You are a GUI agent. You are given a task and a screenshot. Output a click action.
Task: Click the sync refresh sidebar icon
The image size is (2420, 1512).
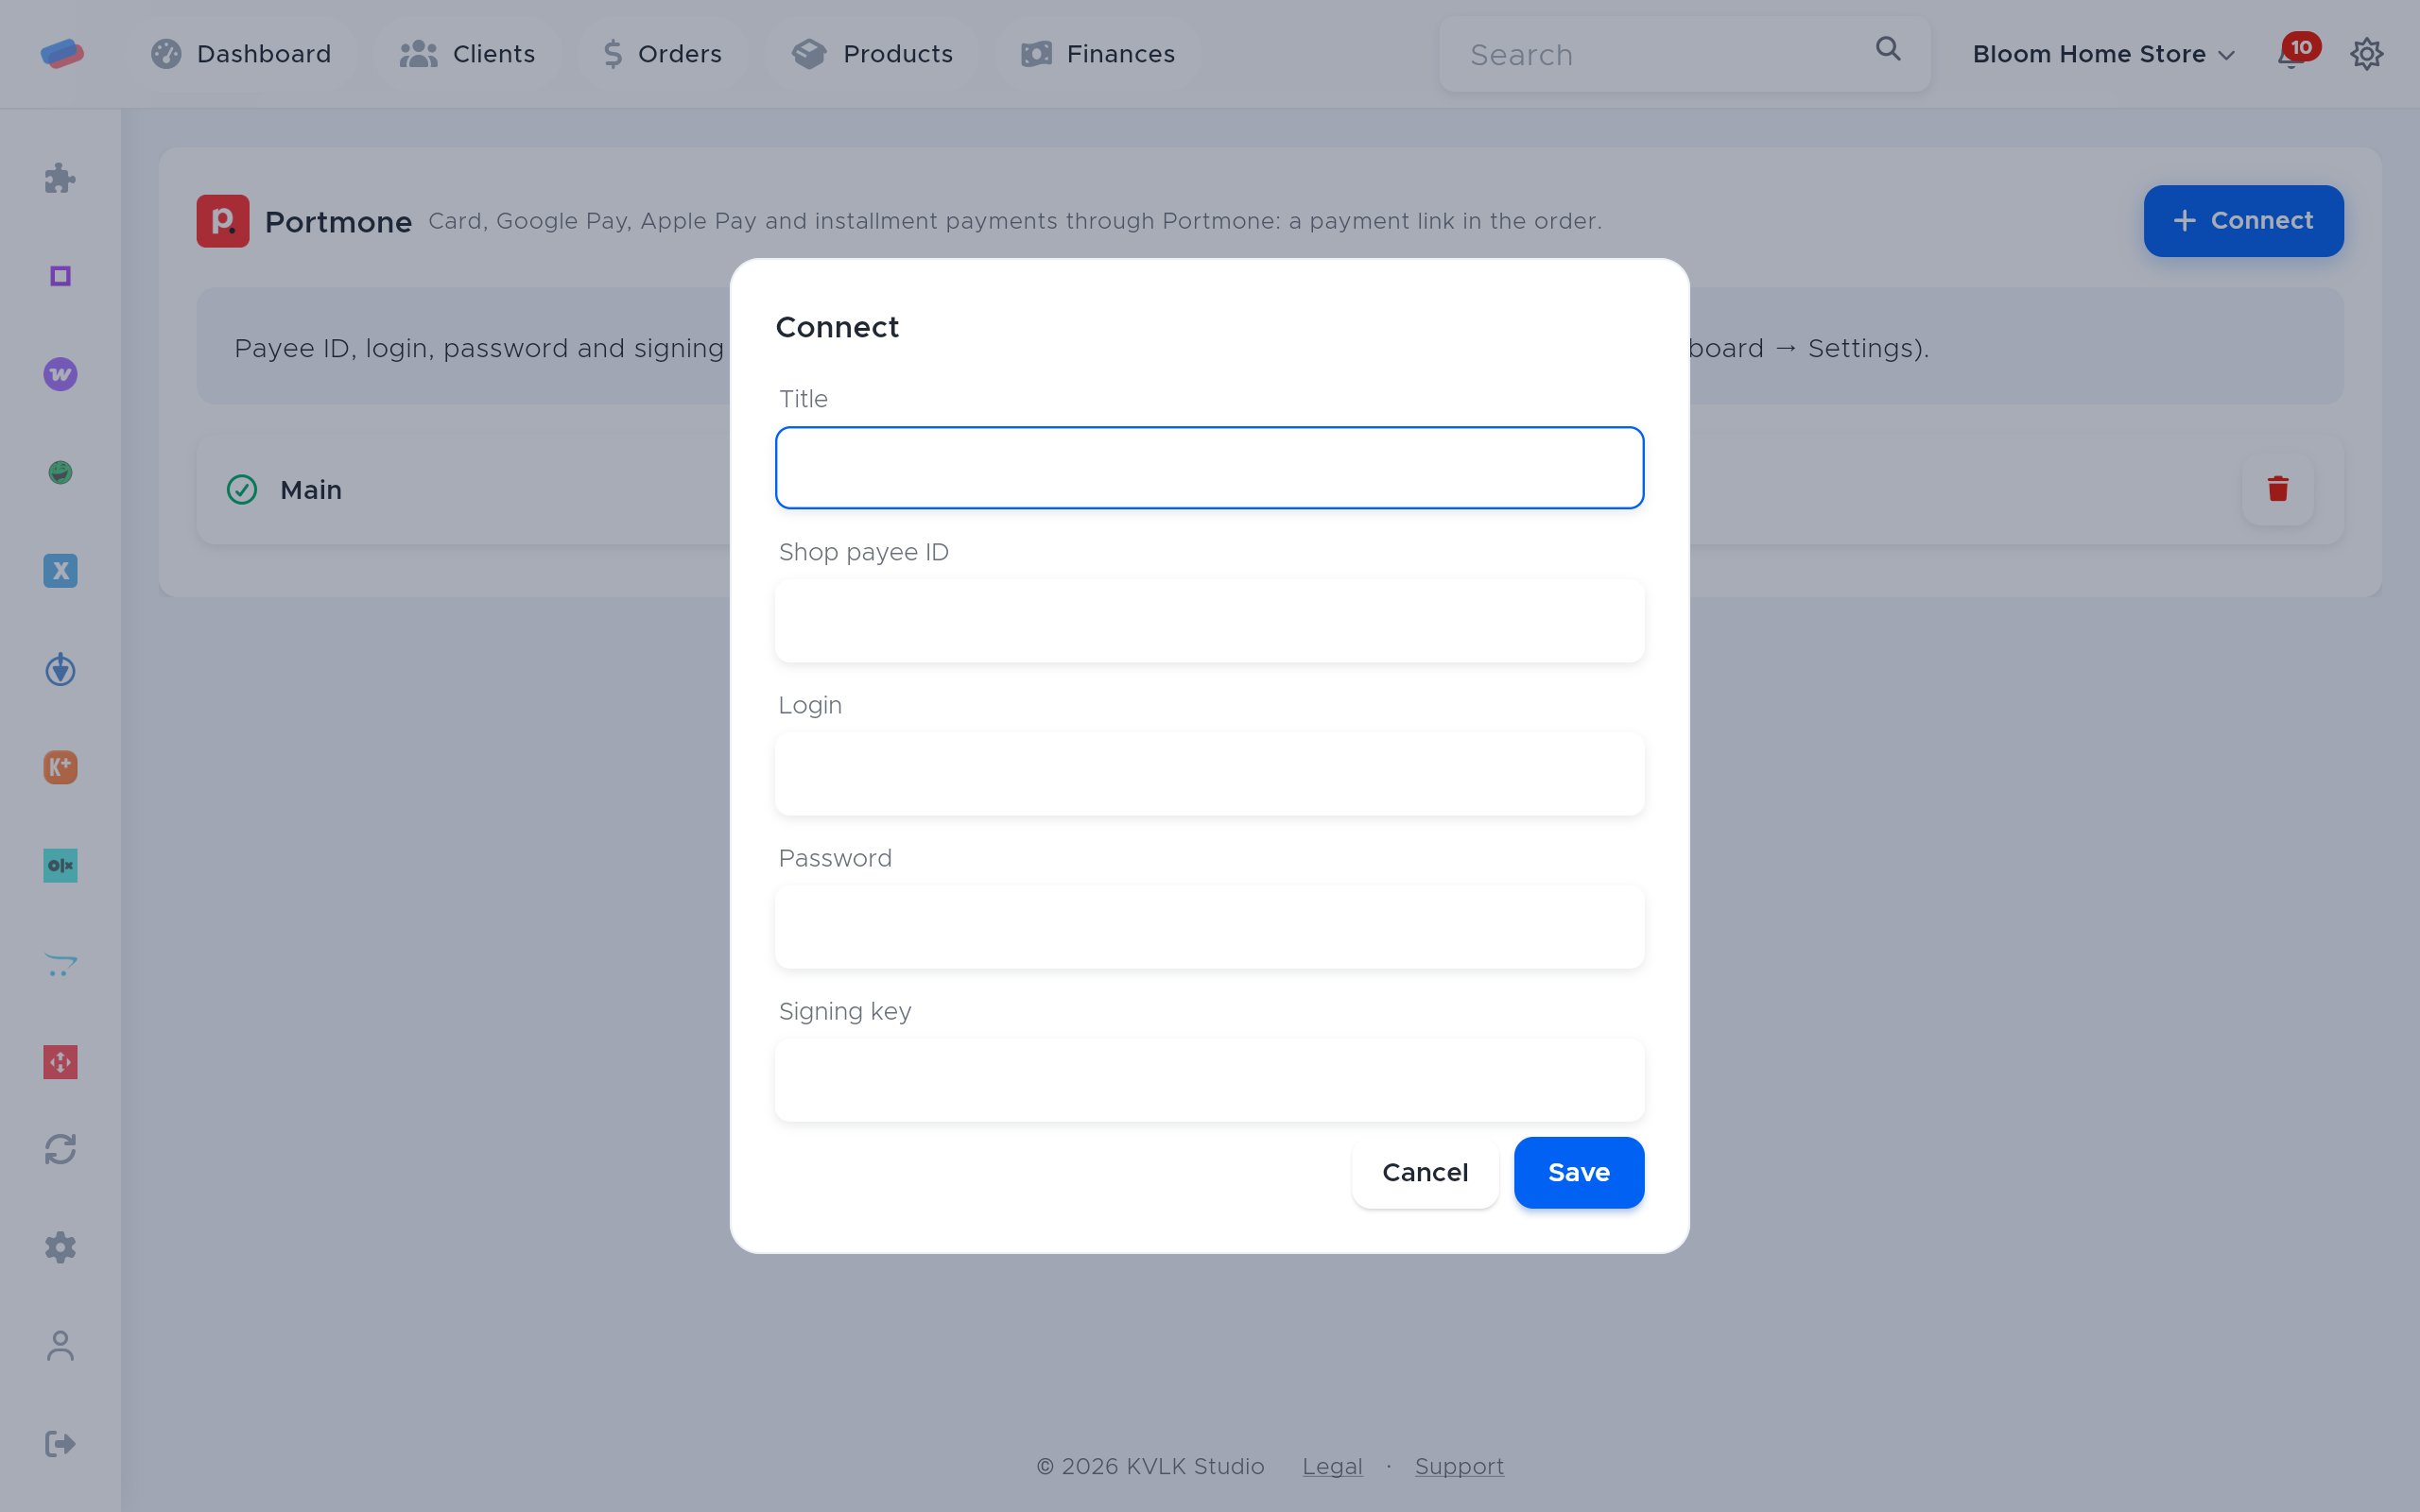[x=60, y=1149]
